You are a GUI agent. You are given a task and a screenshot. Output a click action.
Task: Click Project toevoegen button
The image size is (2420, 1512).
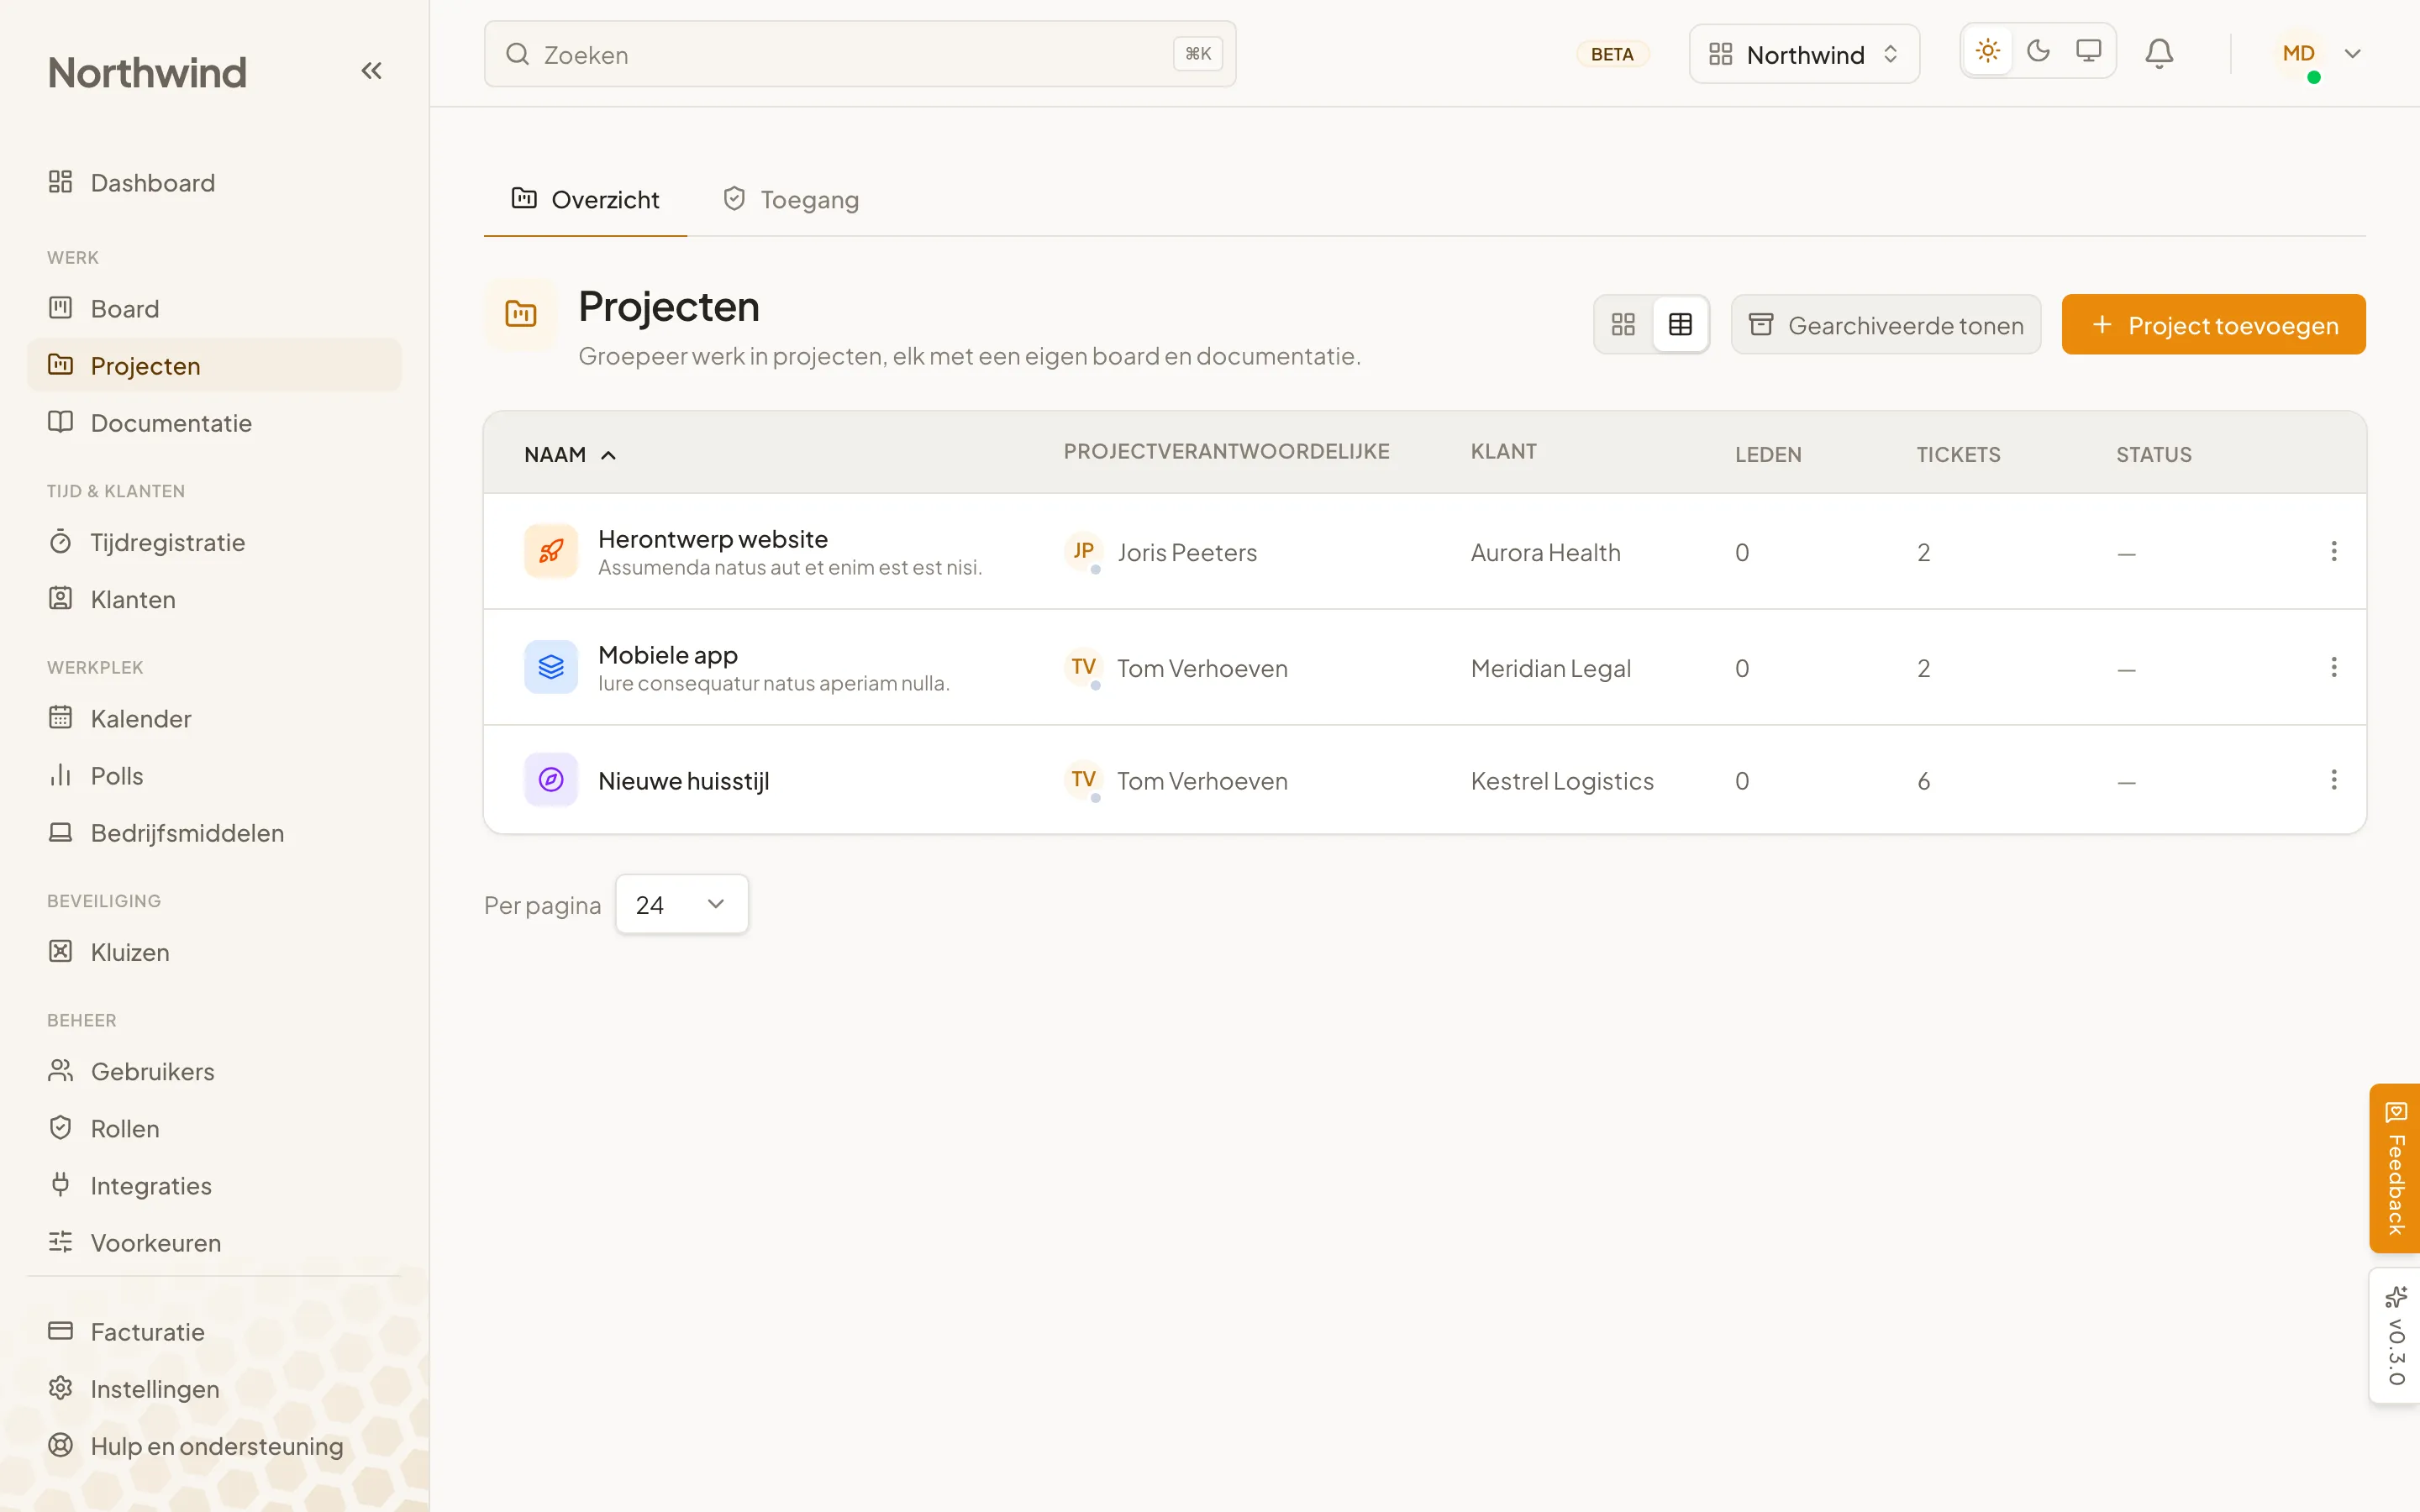coord(2213,325)
